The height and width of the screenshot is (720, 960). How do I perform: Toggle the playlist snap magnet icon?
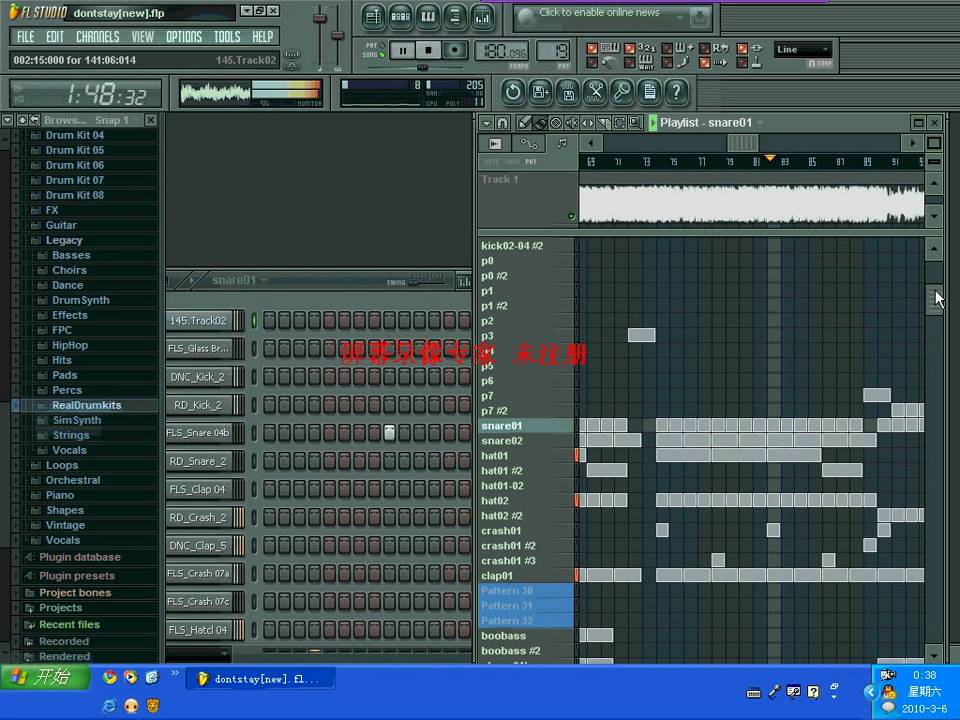pyautogui.click(x=502, y=123)
